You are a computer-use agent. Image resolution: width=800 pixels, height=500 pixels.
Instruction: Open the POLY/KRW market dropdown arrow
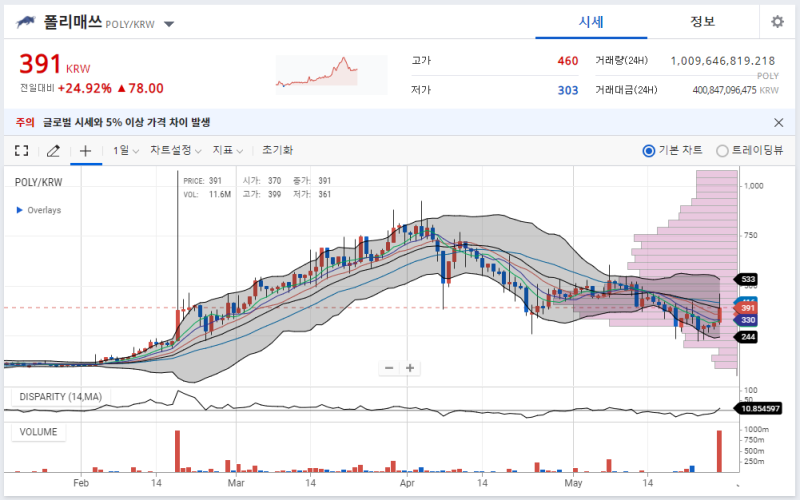pyautogui.click(x=169, y=24)
